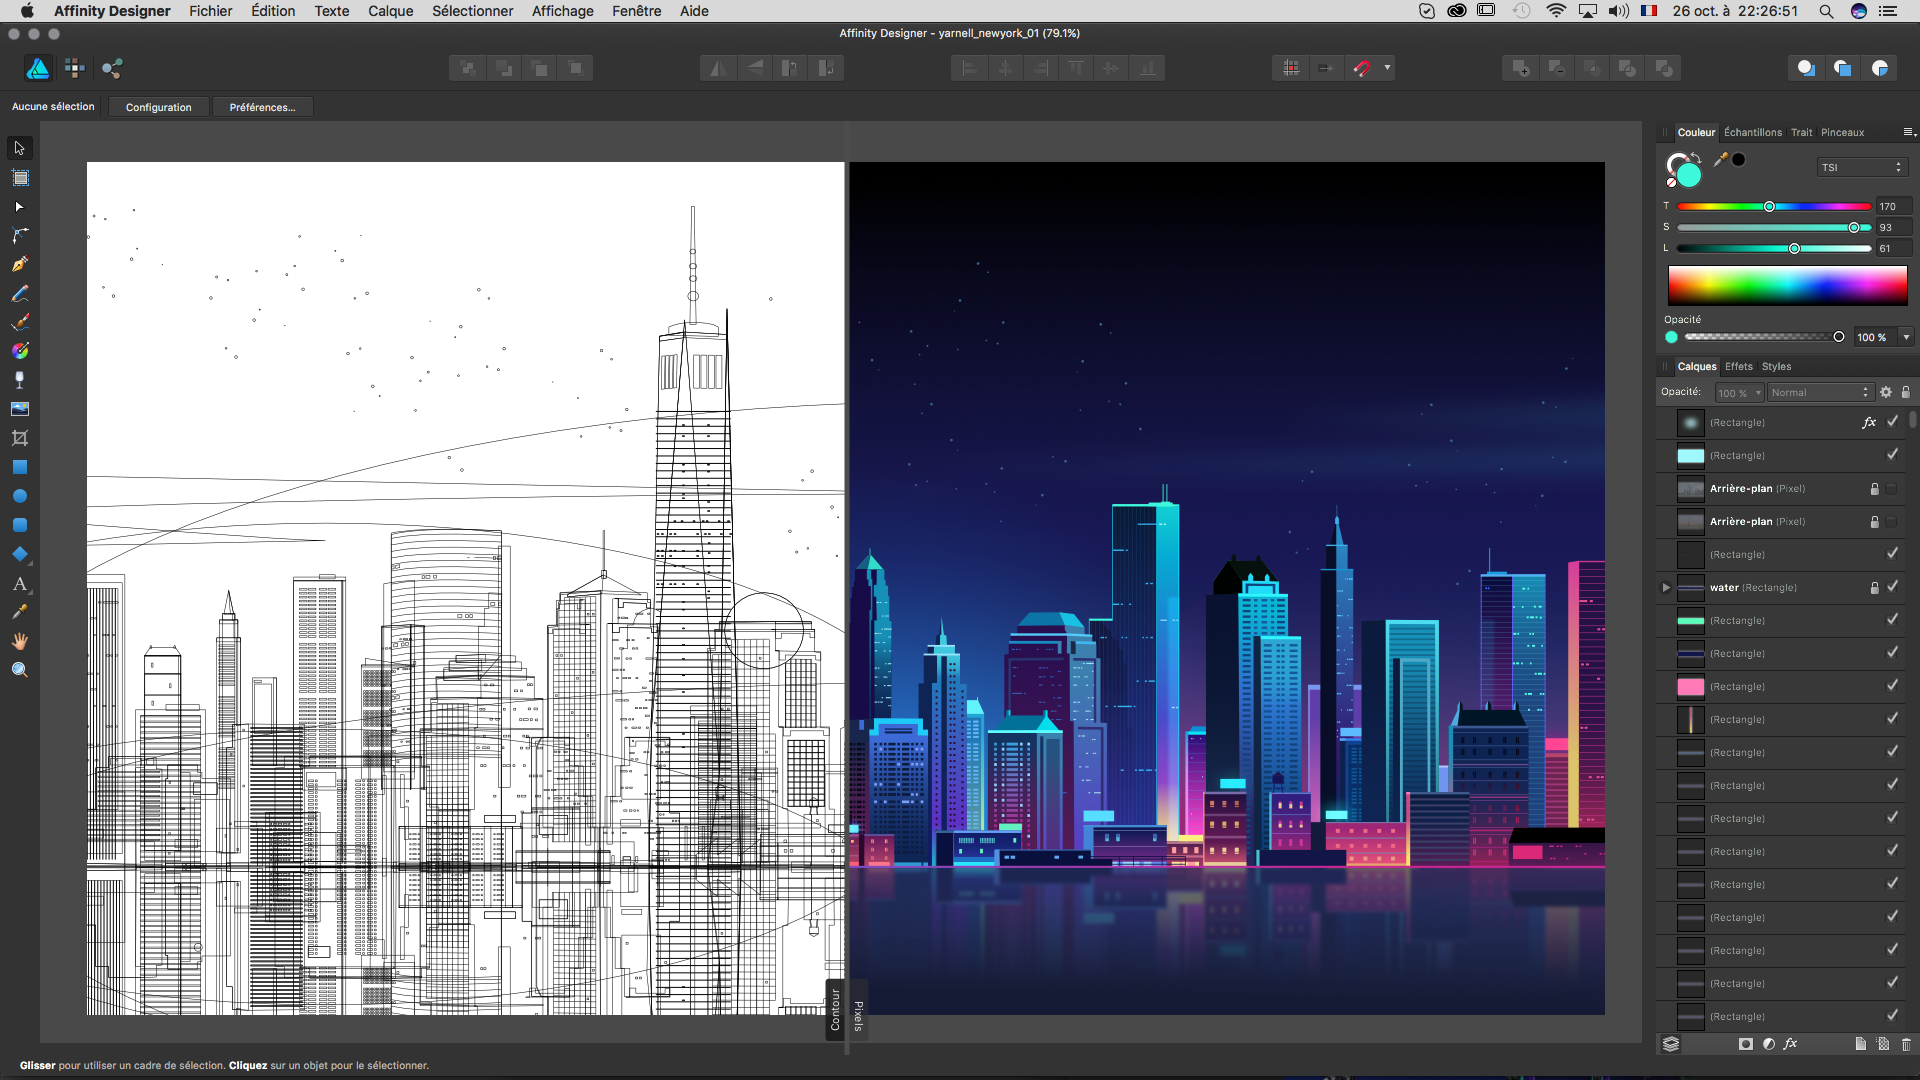Choose the Artistic Text tool

coord(20,584)
